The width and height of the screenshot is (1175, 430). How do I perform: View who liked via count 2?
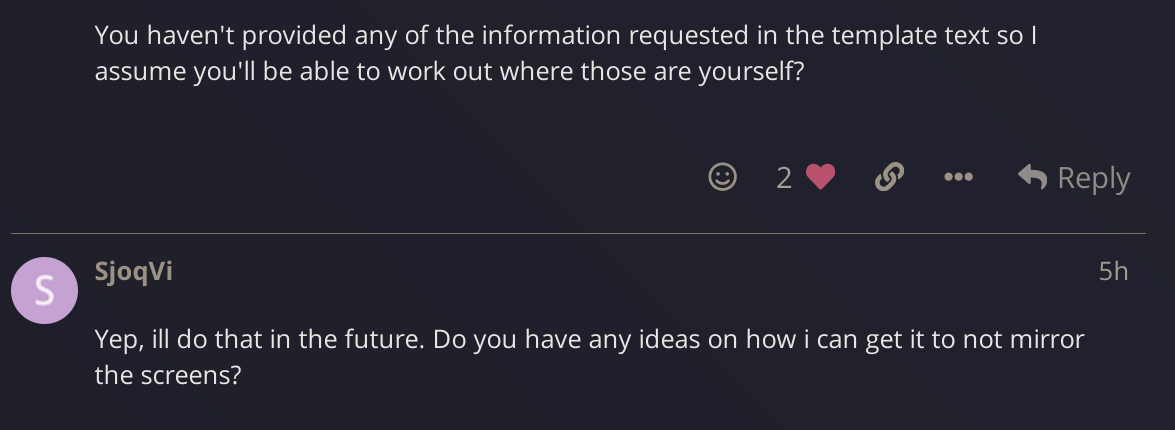click(784, 178)
